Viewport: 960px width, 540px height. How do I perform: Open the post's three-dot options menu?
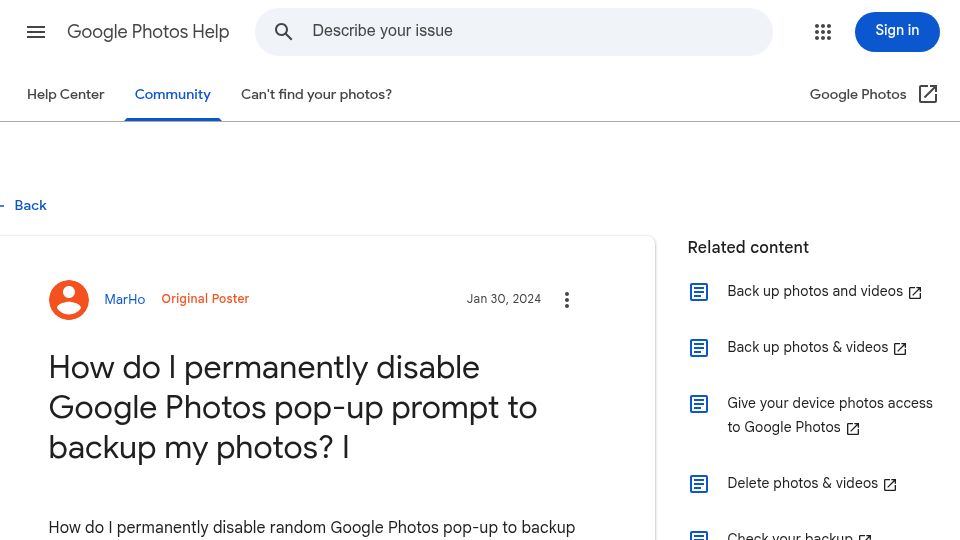(x=567, y=300)
